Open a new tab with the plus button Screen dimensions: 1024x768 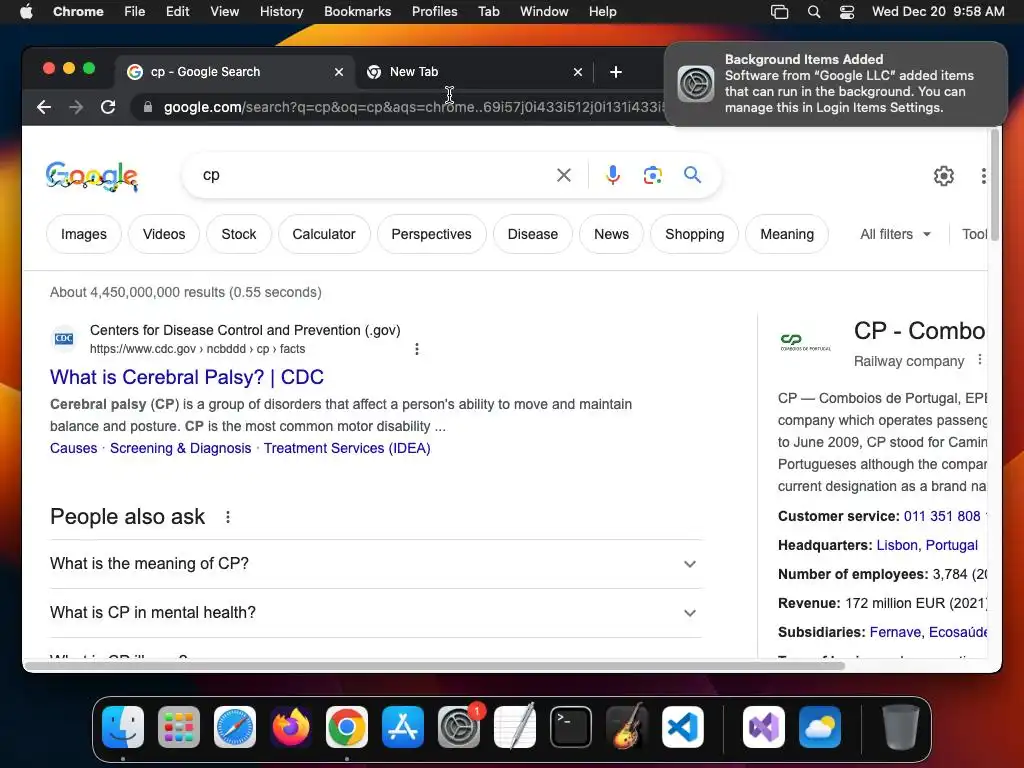pyautogui.click(x=616, y=72)
